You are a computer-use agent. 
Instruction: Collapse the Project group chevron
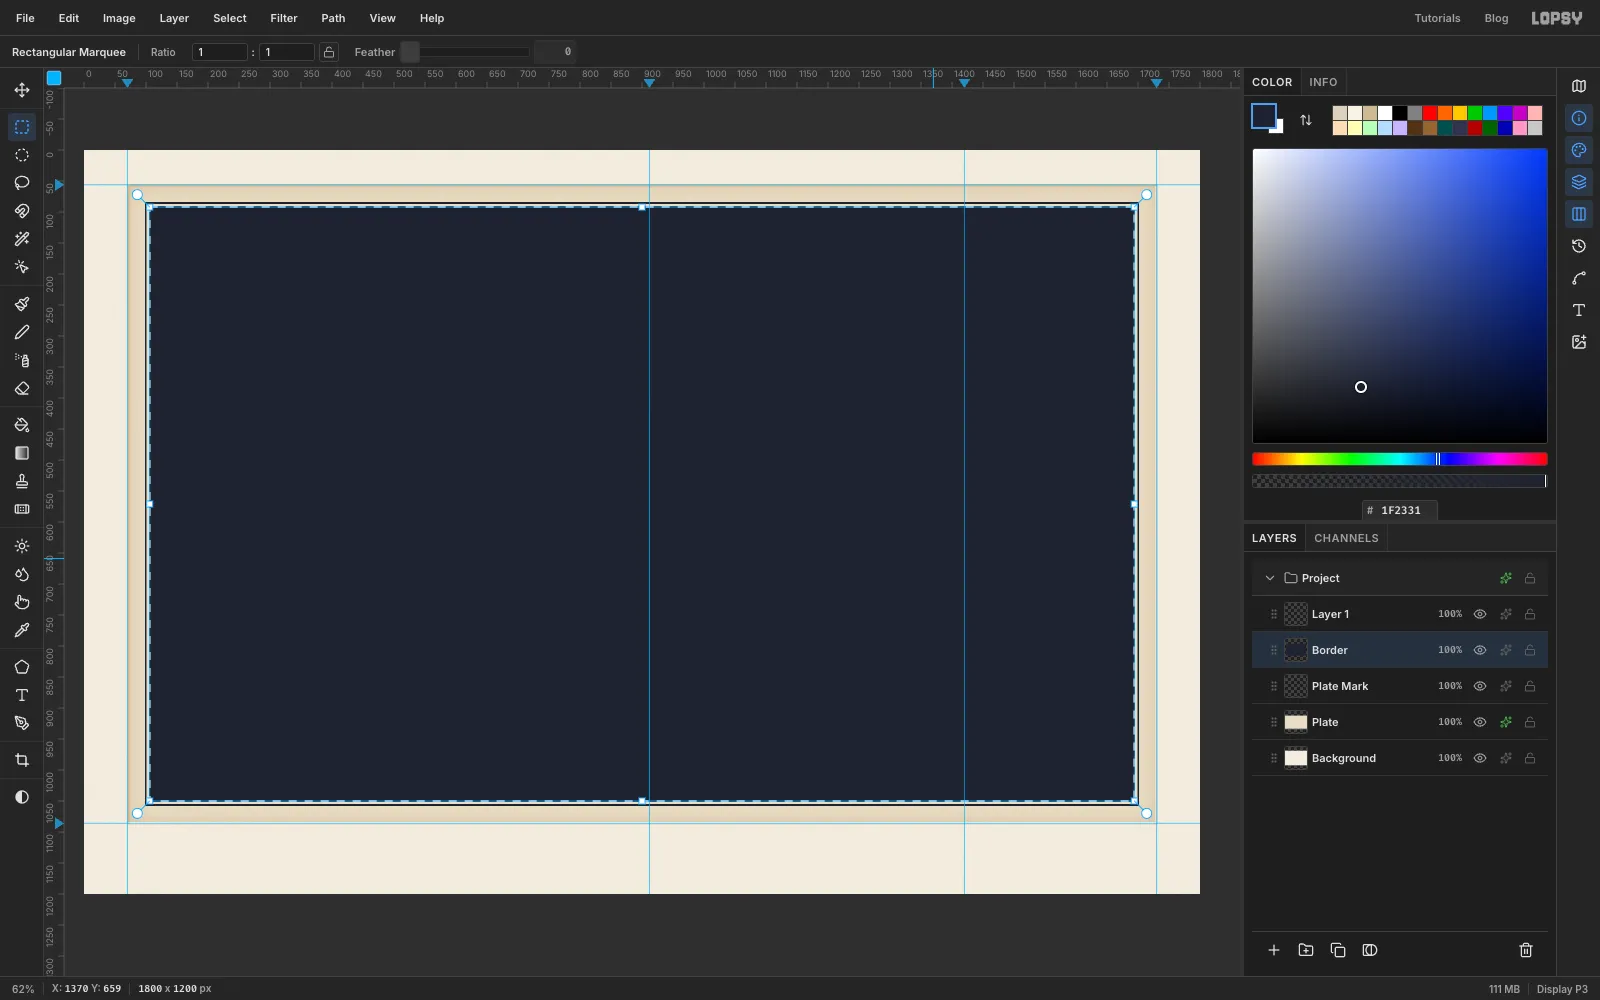pyautogui.click(x=1270, y=578)
